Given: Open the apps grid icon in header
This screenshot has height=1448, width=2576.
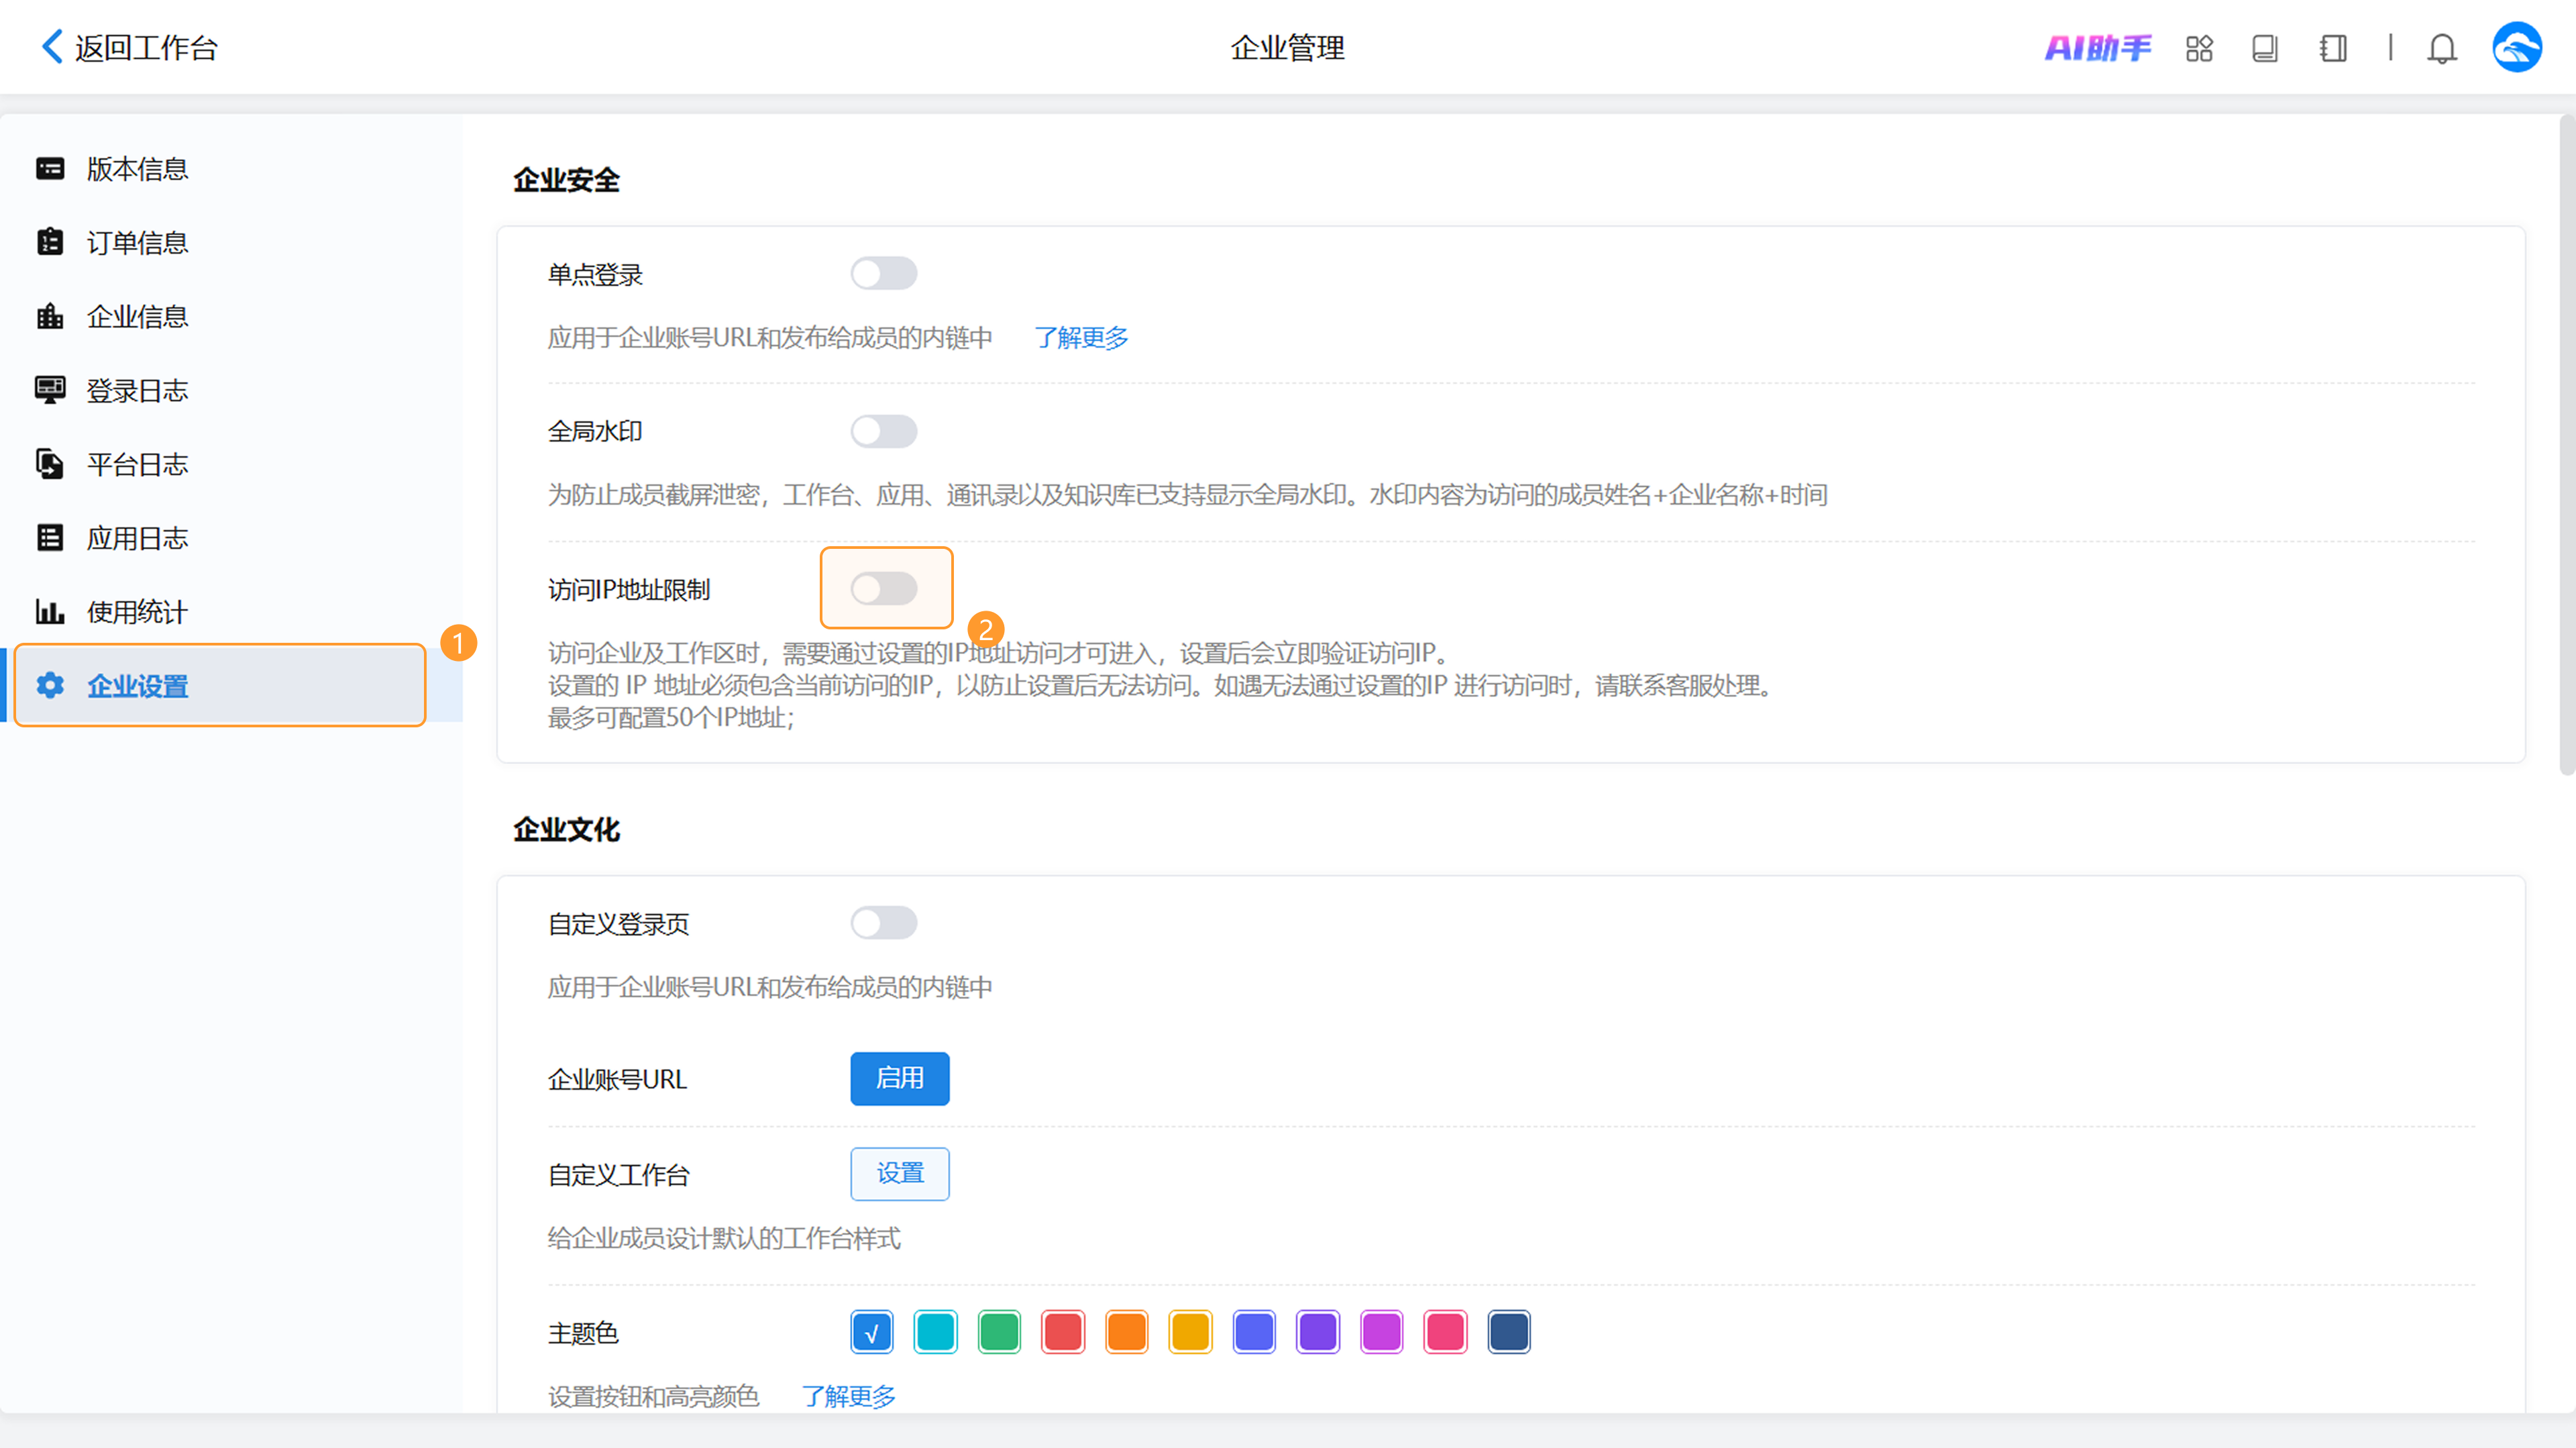Looking at the screenshot, I should point(2199,48).
